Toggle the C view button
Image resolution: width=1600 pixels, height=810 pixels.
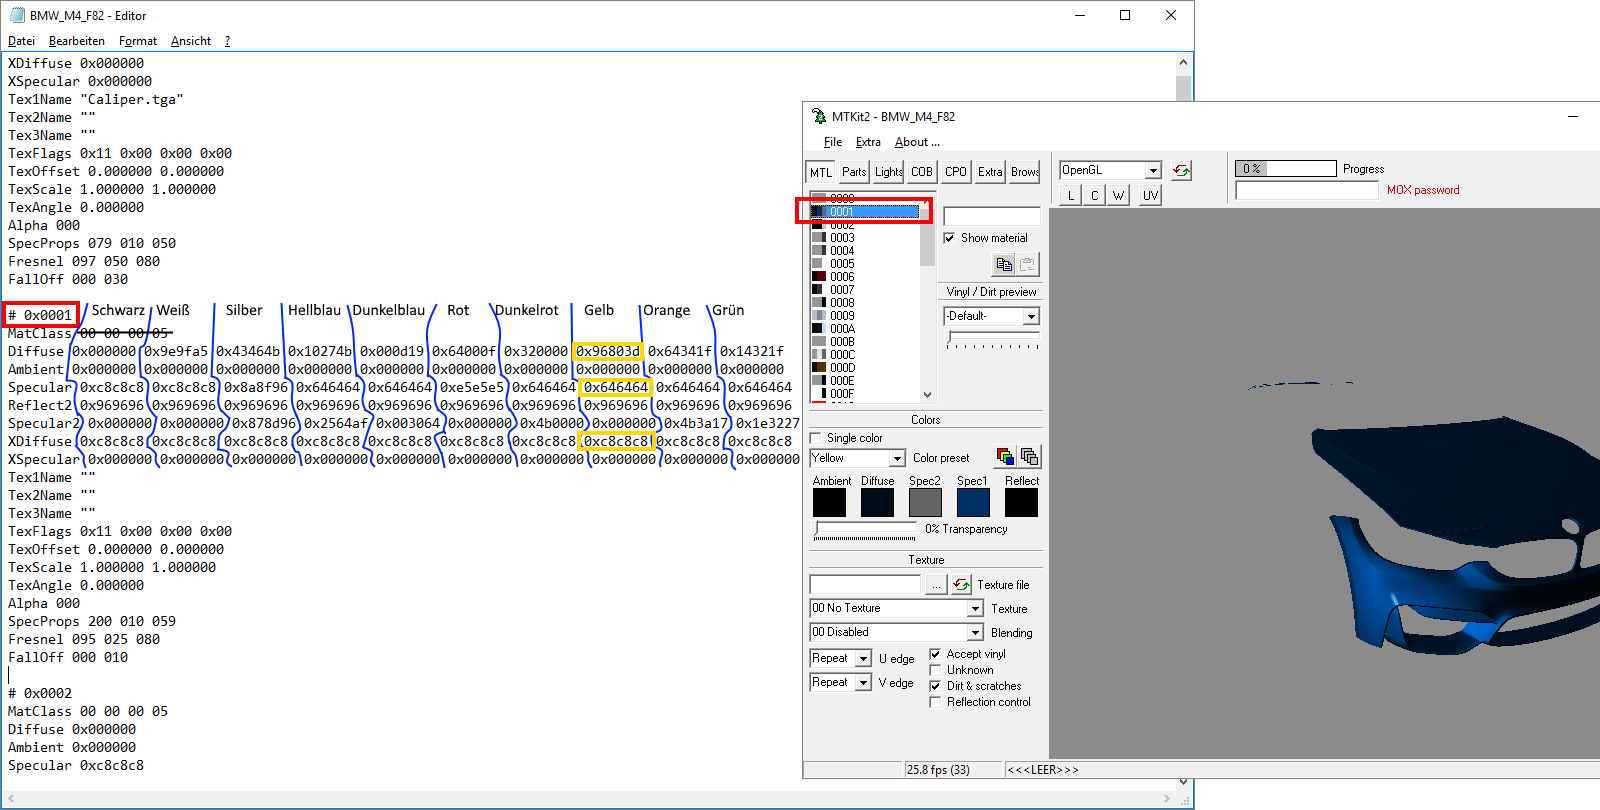(1094, 195)
